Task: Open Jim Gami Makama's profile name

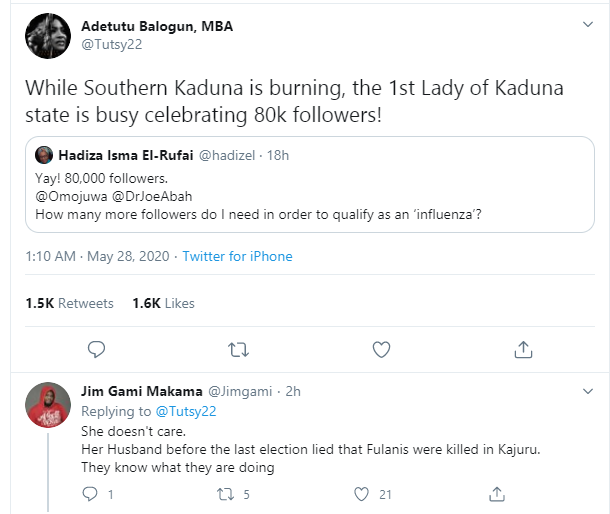Action: [x=140, y=390]
